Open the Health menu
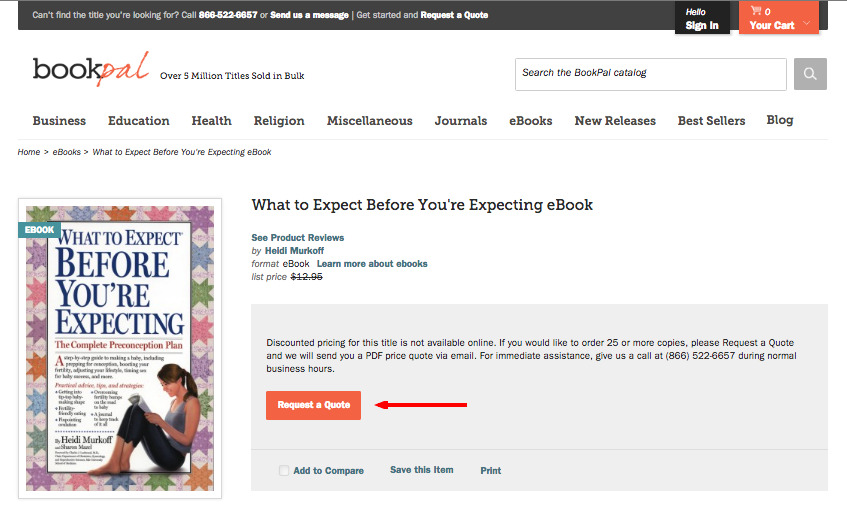The height and width of the screenshot is (511, 847). pyautogui.click(x=212, y=120)
